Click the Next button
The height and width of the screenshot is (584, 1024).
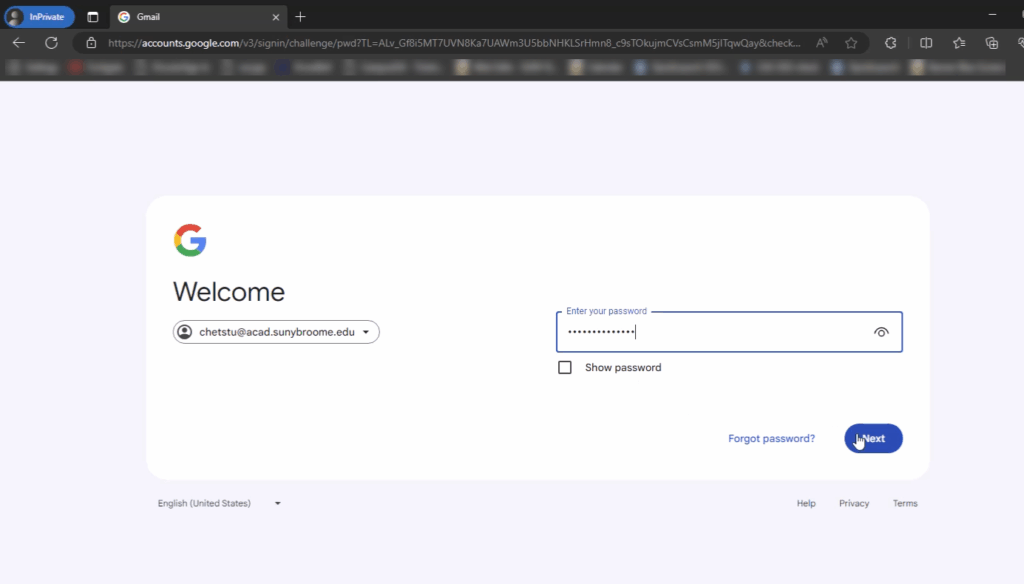click(x=873, y=438)
